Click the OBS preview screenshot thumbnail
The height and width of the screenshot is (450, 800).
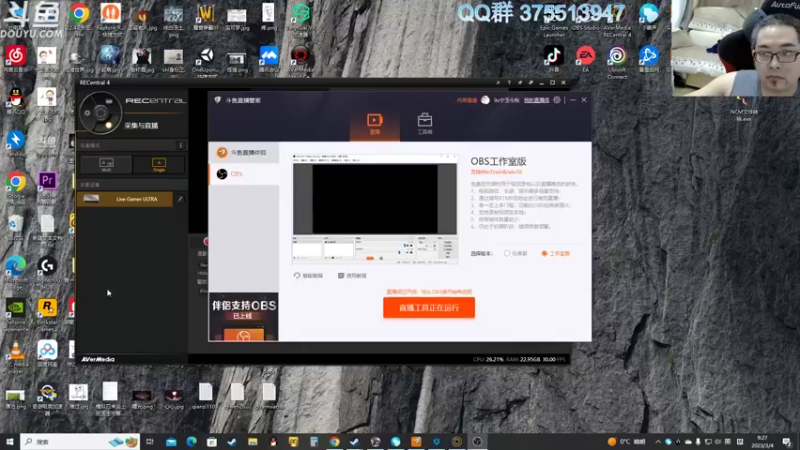point(375,209)
